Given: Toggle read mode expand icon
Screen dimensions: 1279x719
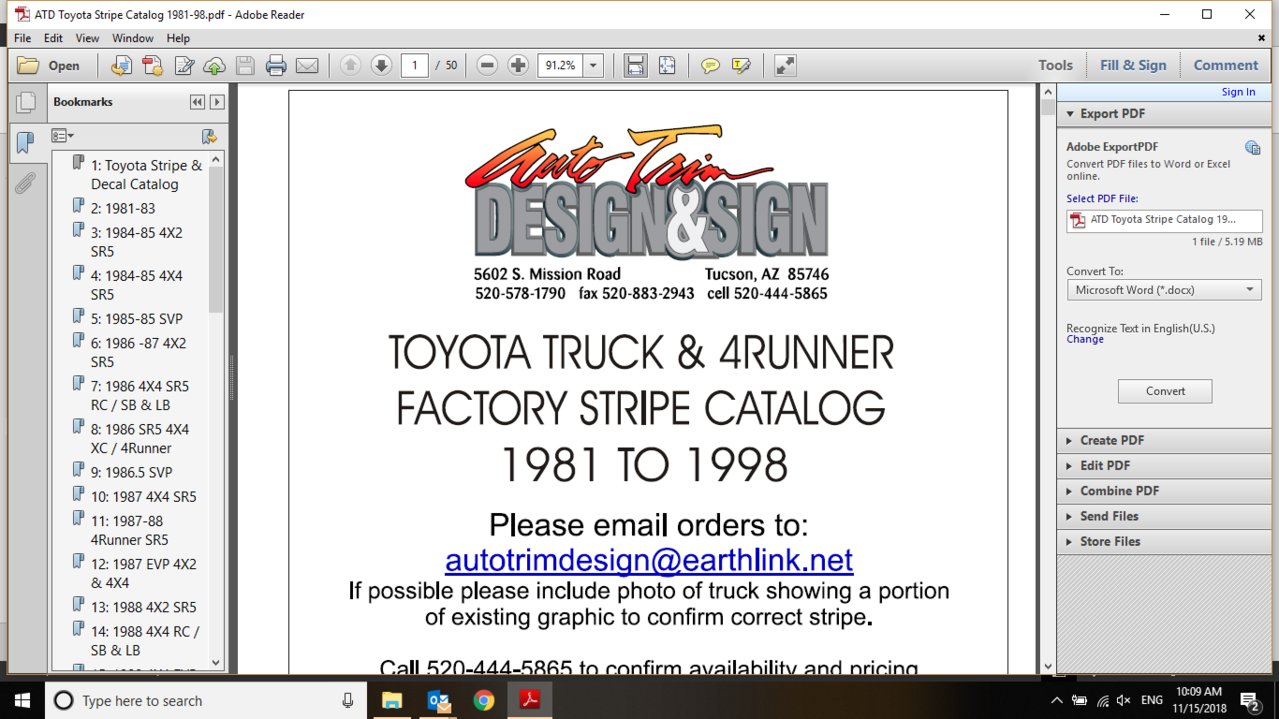Looking at the screenshot, I should point(785,65).
